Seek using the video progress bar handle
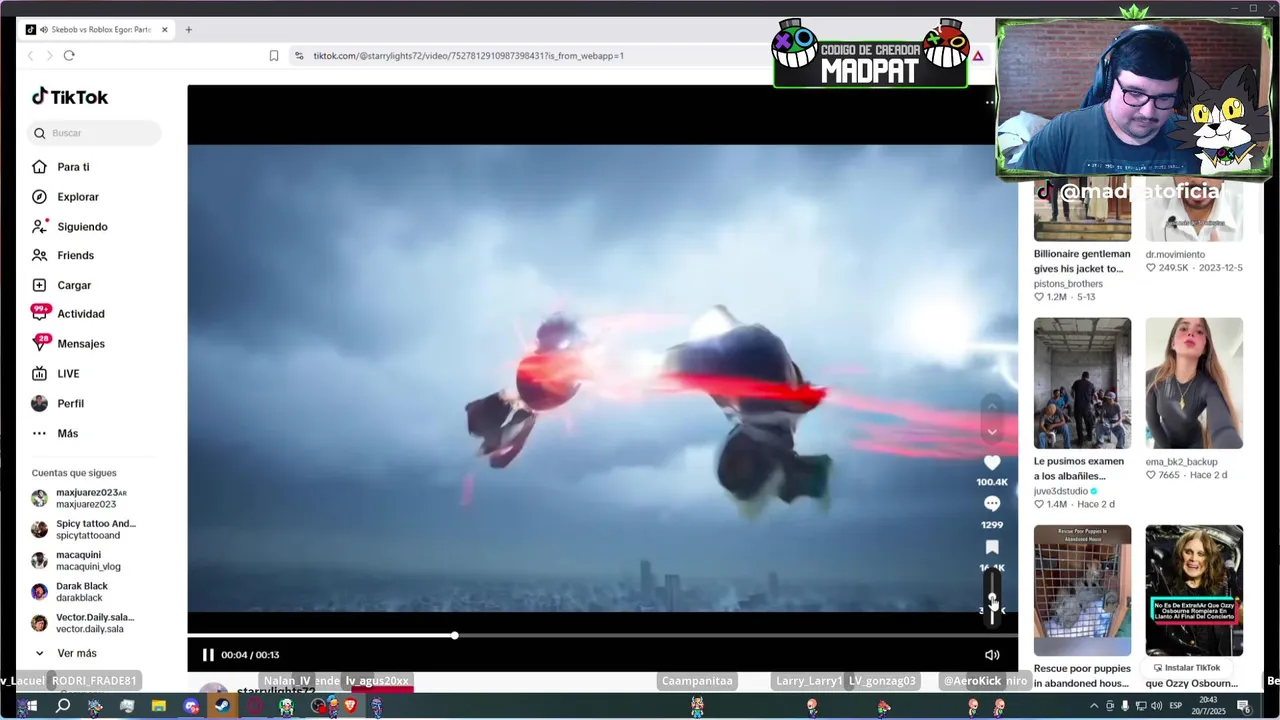The image size is (1280, 720). click(455, 635)
